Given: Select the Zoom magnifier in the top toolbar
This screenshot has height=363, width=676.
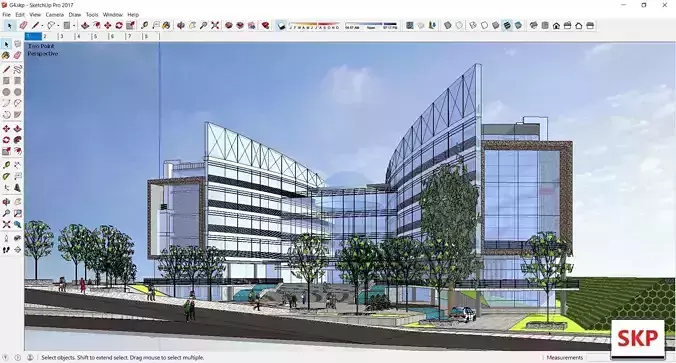Looking at the screenshot, I should click(x=203, y=25).
